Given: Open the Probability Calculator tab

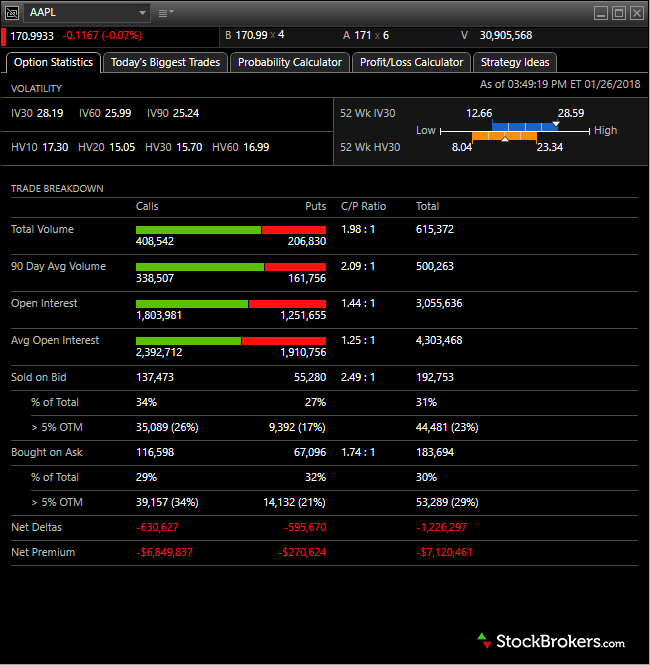Looking at the screenshot, I should click(x=290, y=62).
